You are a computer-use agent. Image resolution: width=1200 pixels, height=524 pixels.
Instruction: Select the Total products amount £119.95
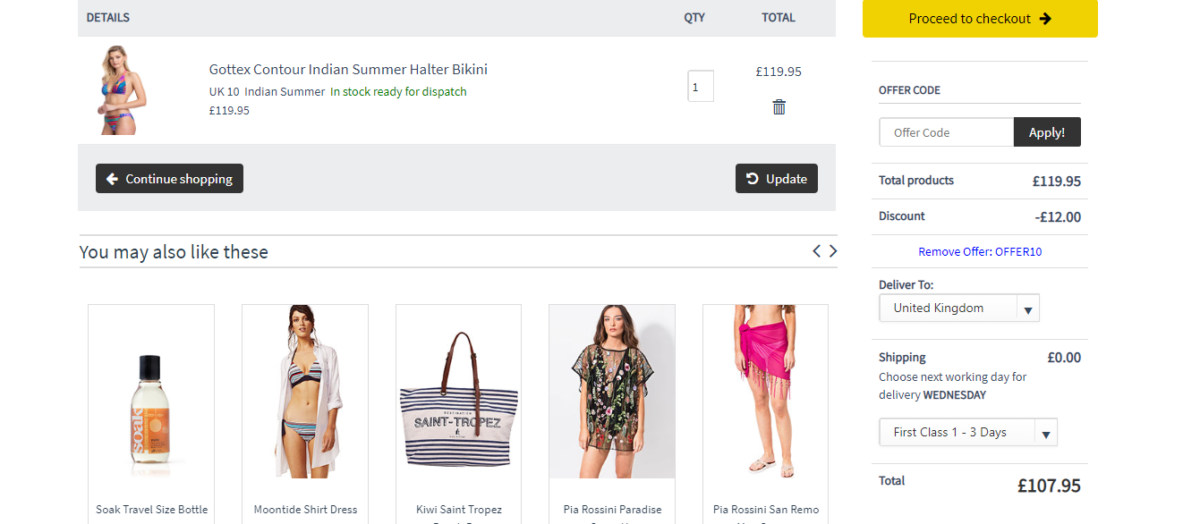pyautogui.click(x=1057, y=181)
